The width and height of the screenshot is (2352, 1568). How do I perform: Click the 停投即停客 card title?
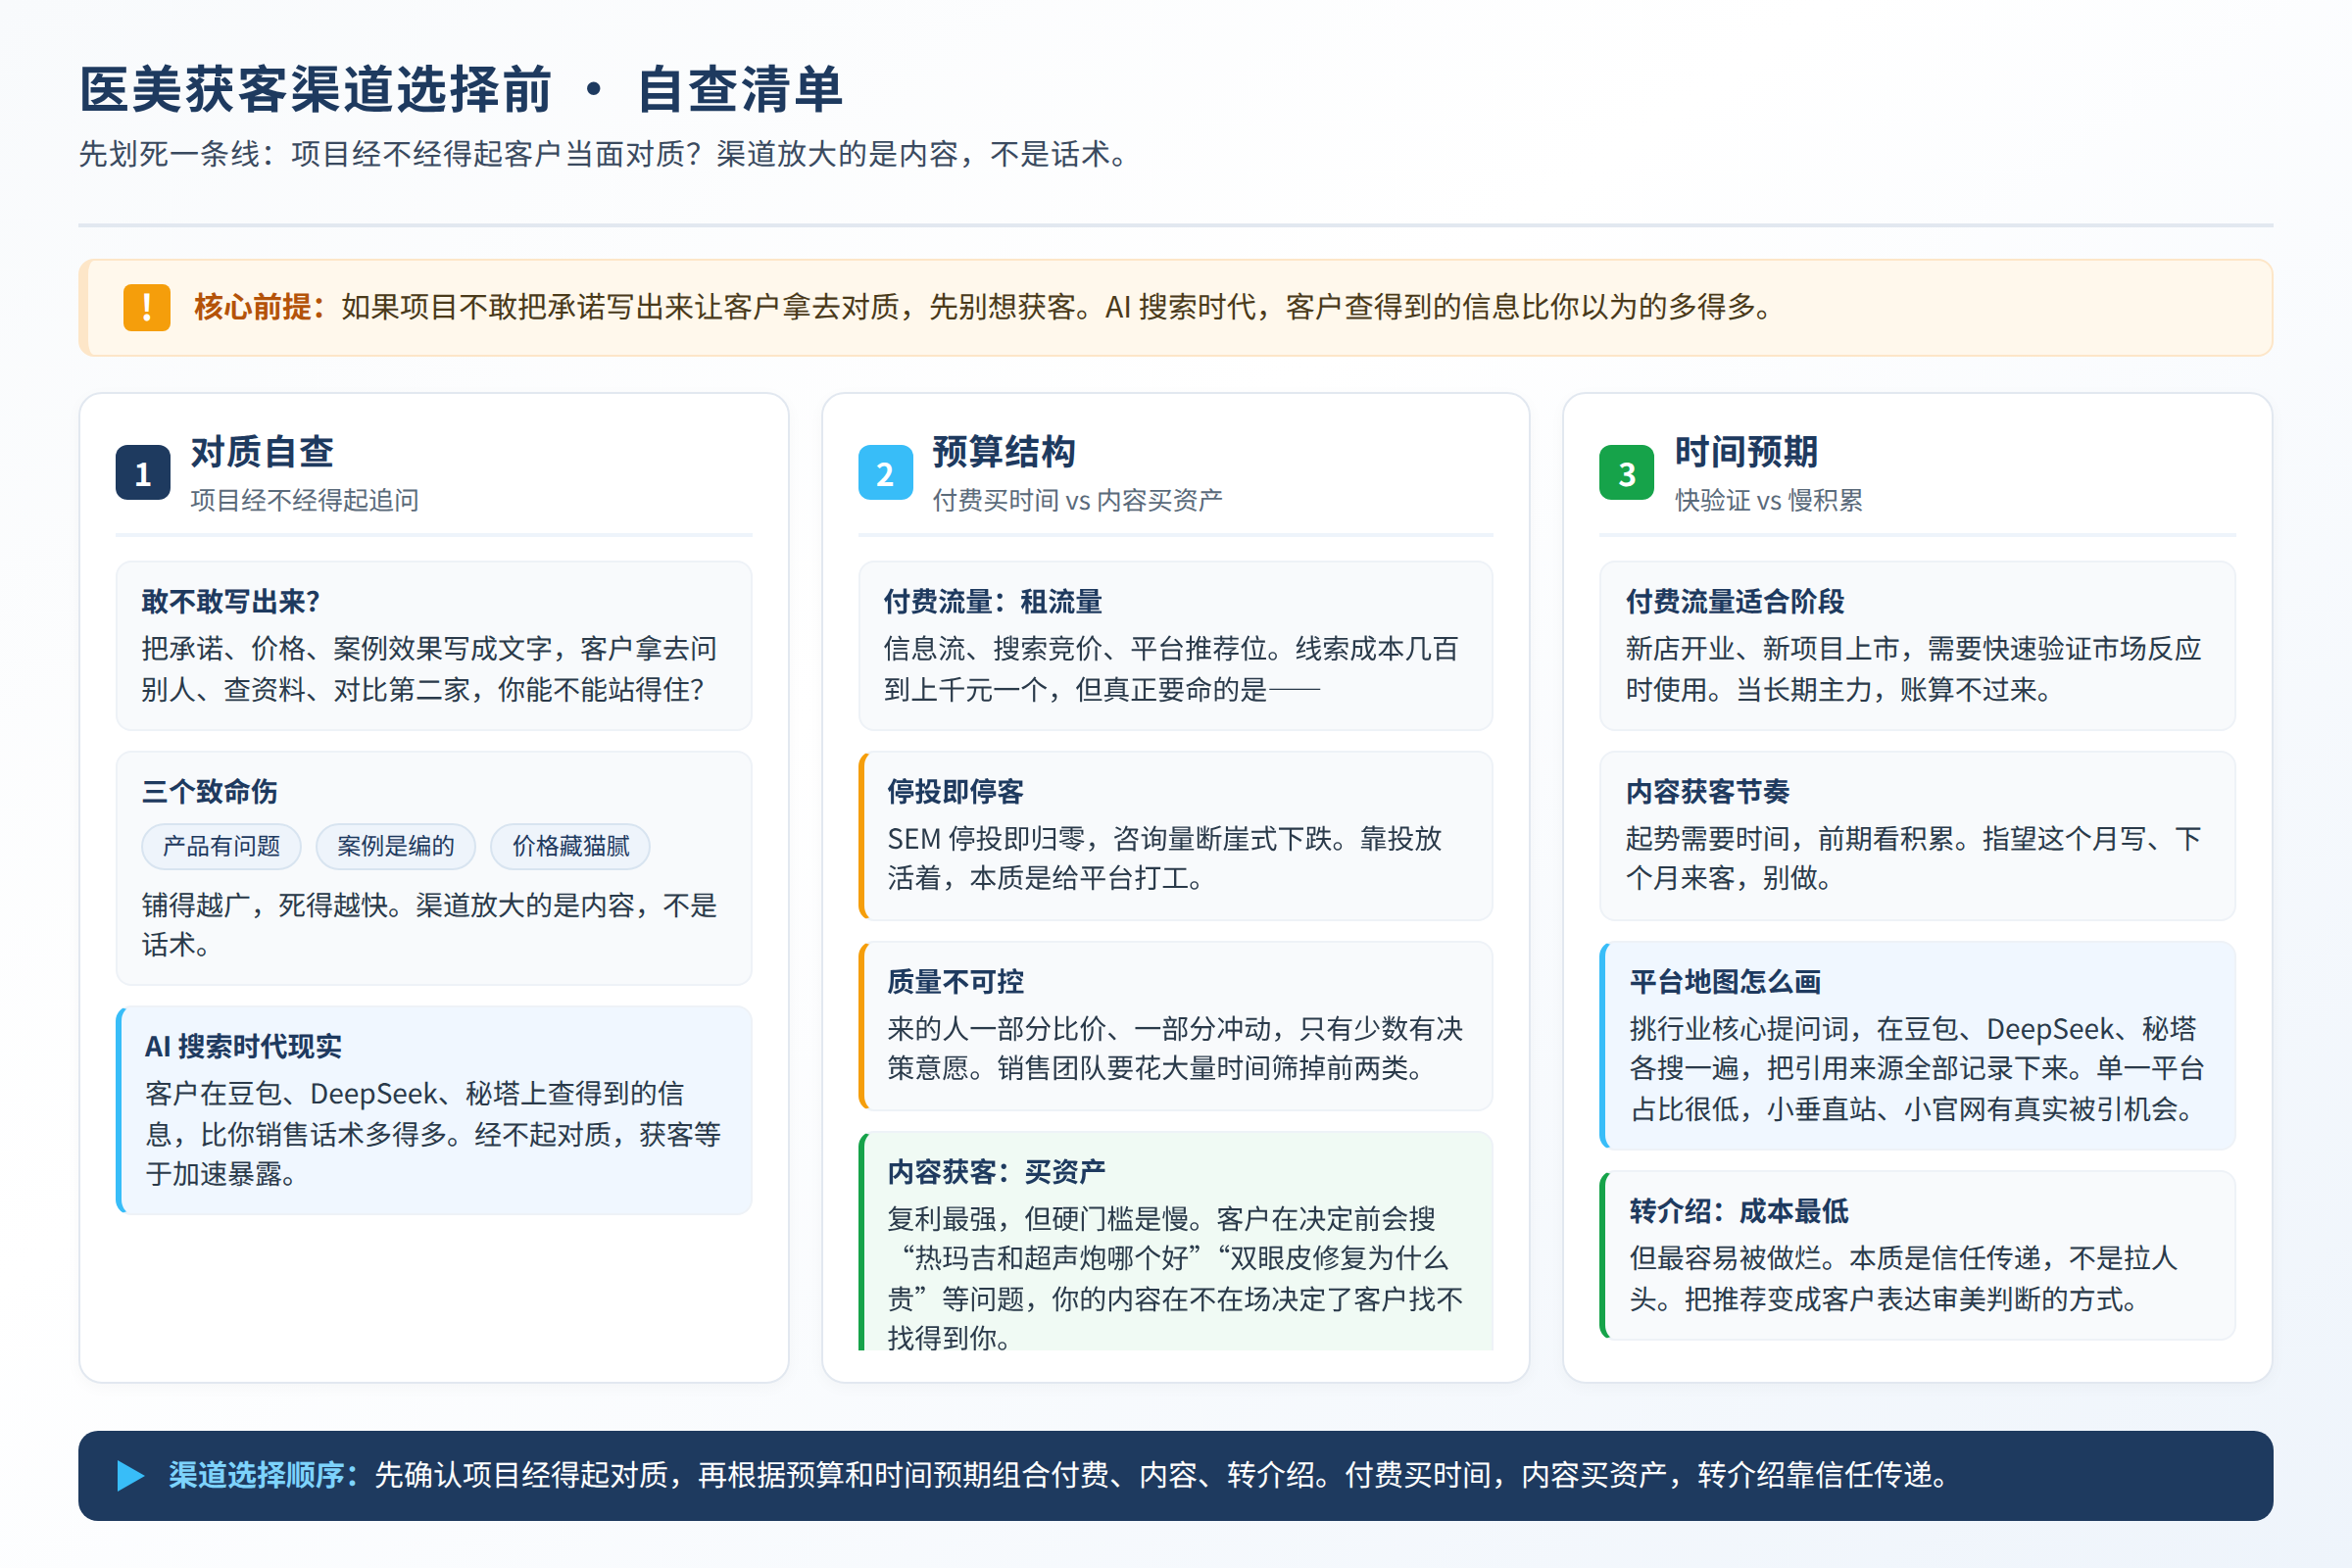(956, 792)
